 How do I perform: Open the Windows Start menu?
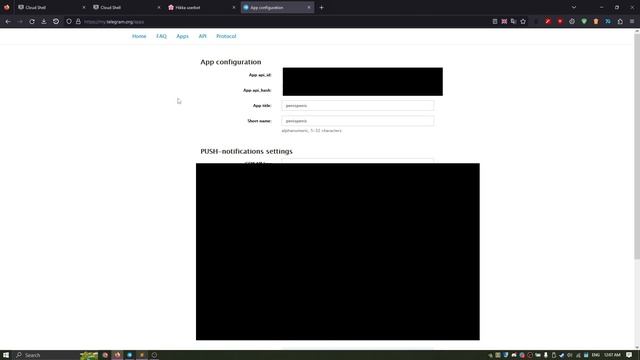coord(6,355)
